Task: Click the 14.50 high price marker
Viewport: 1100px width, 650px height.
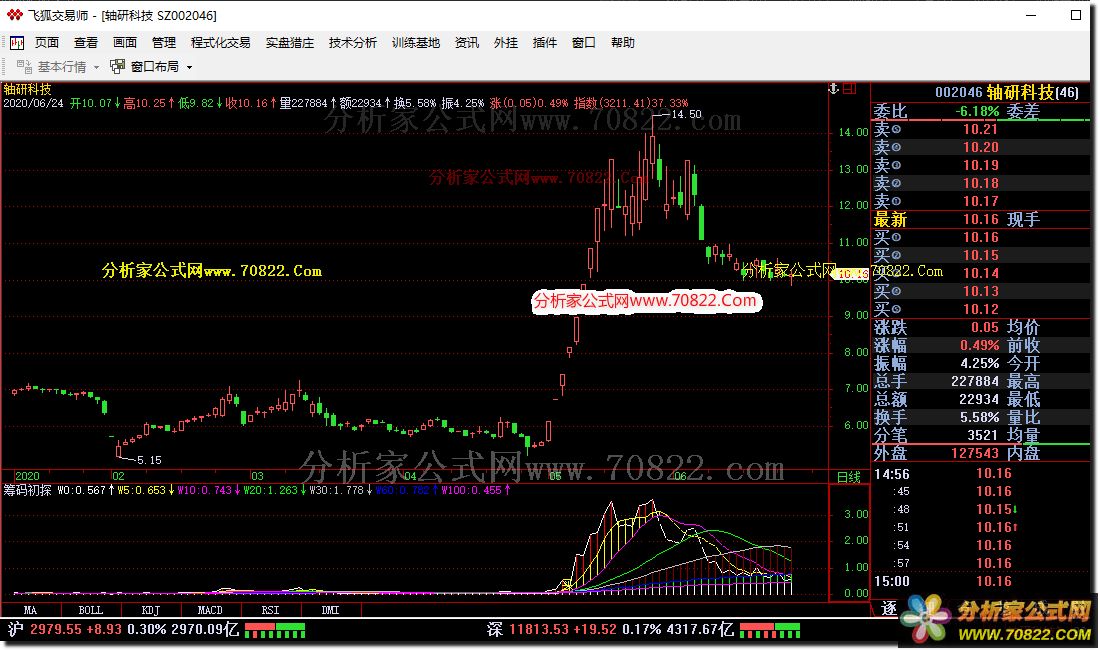Action: tap(685, 114)
